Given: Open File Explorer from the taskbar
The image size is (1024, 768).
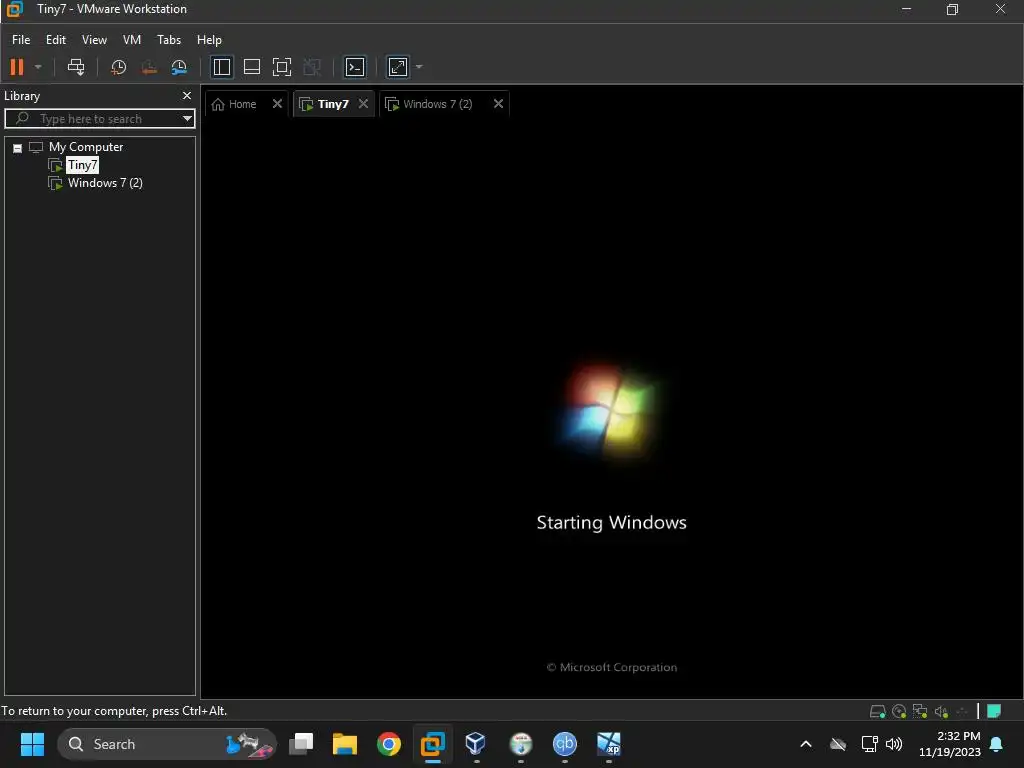Looking at the screenshot, I should [x=345, y=744].
